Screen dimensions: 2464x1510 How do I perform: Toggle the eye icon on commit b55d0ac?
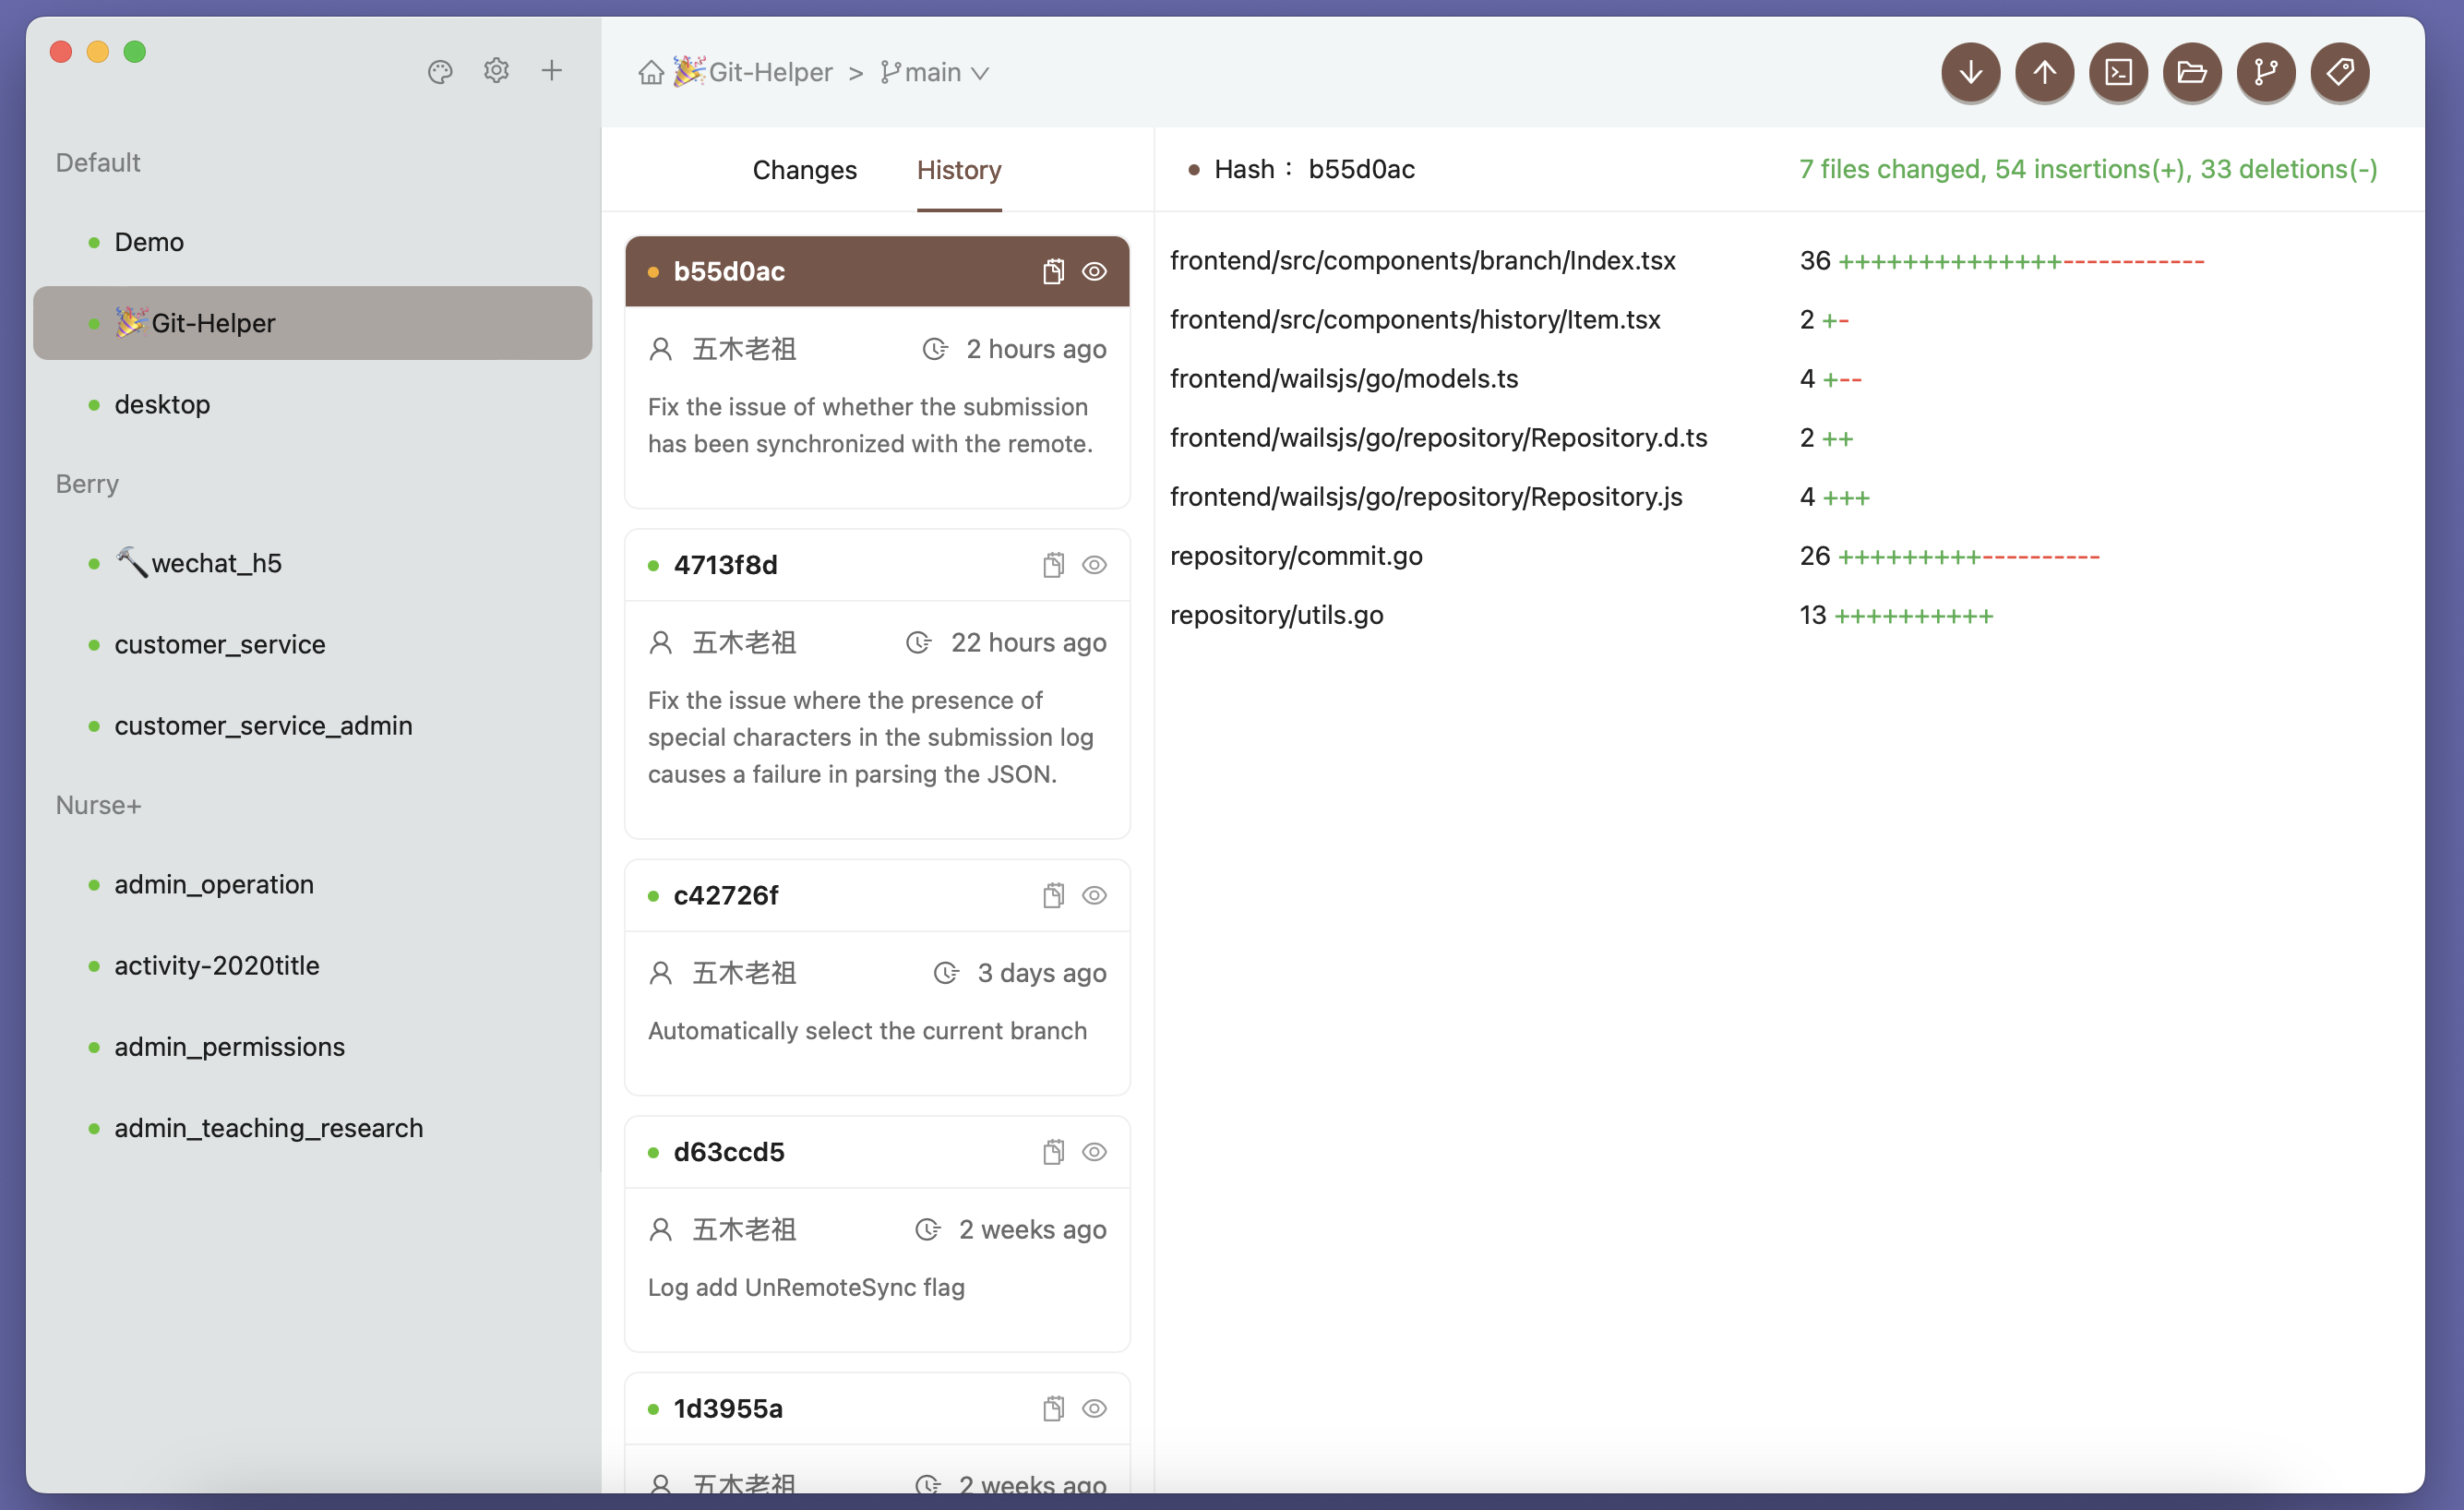[x=1094, y=271]
